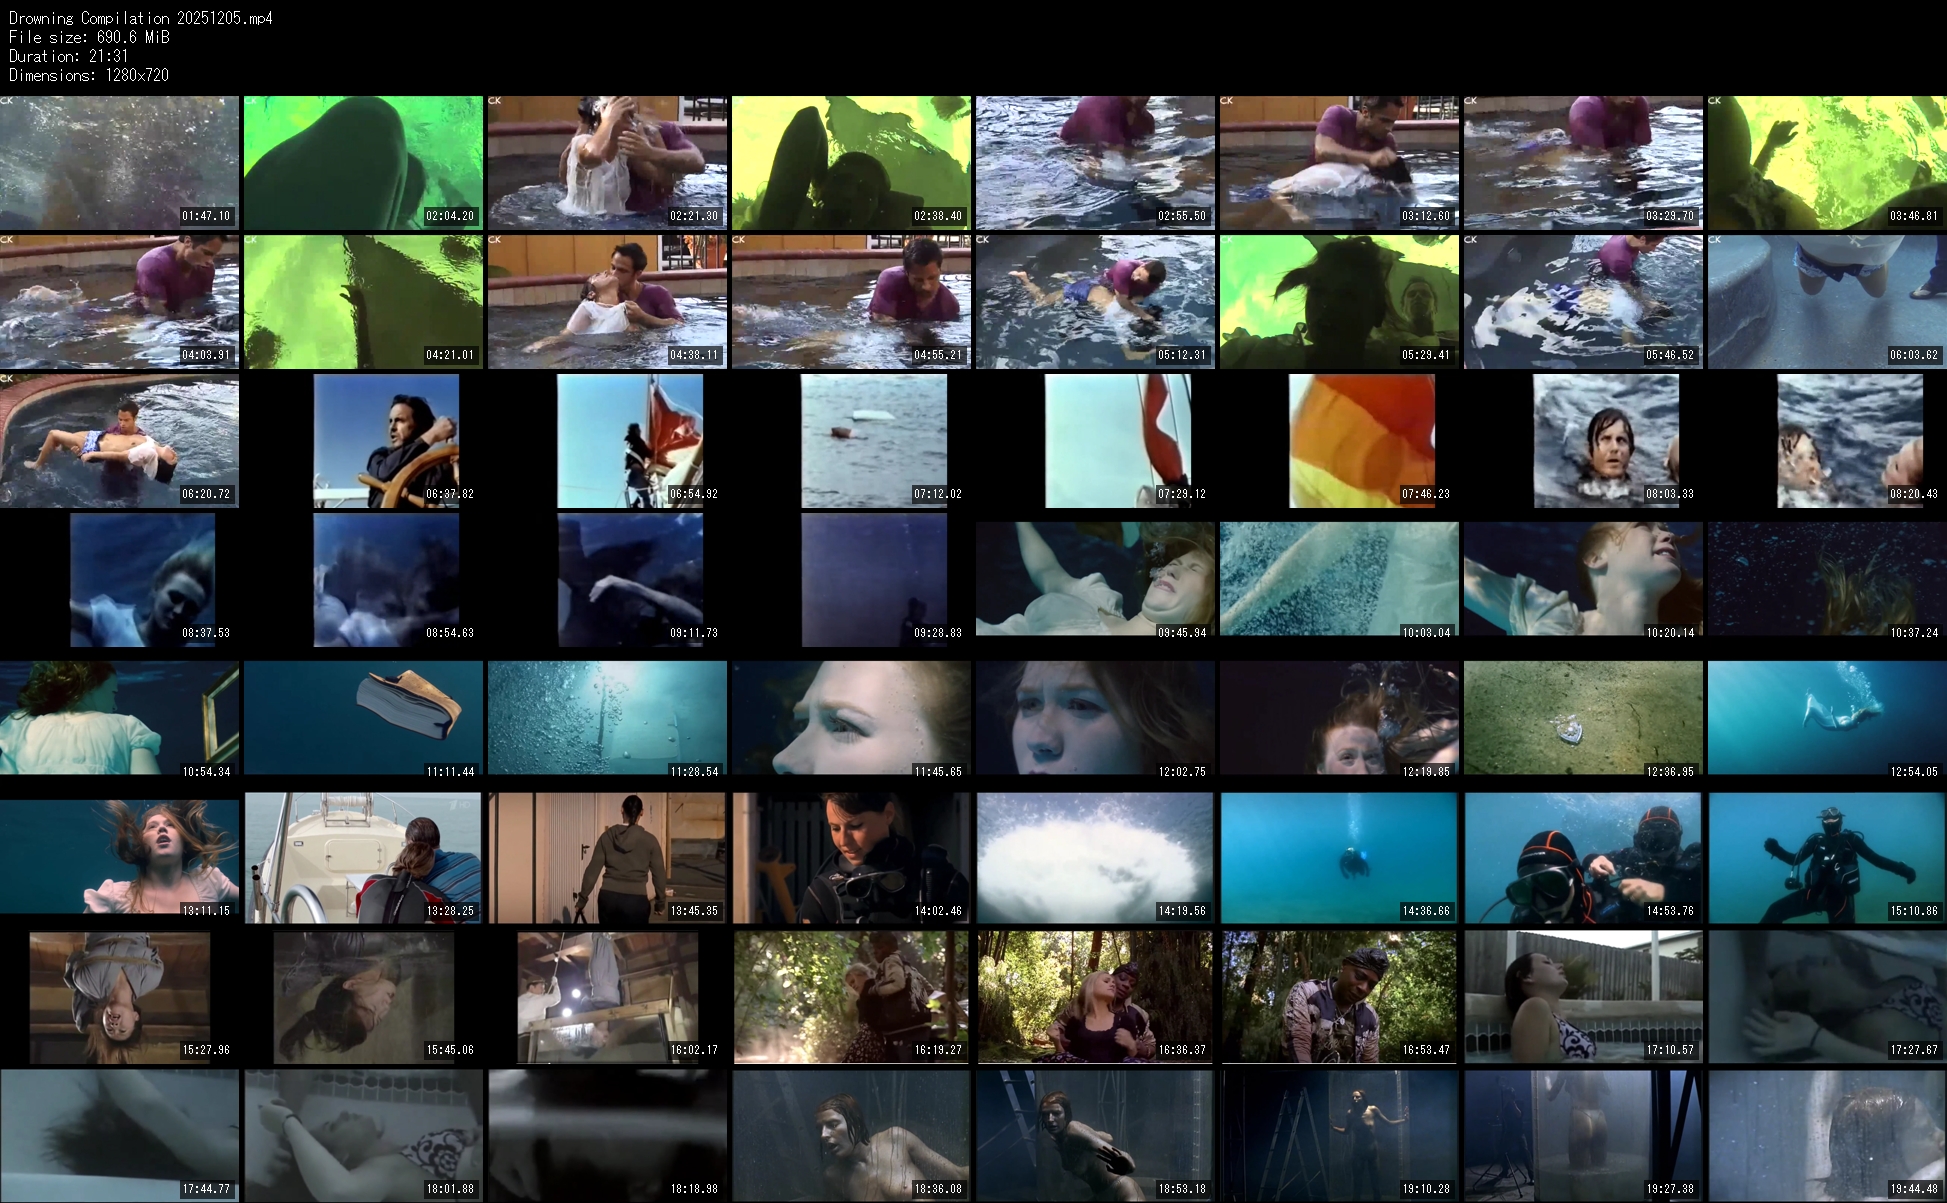Click the thumbnail marked 05:12.31
1947x1203 pixels.
click(x=1095, y=302)
